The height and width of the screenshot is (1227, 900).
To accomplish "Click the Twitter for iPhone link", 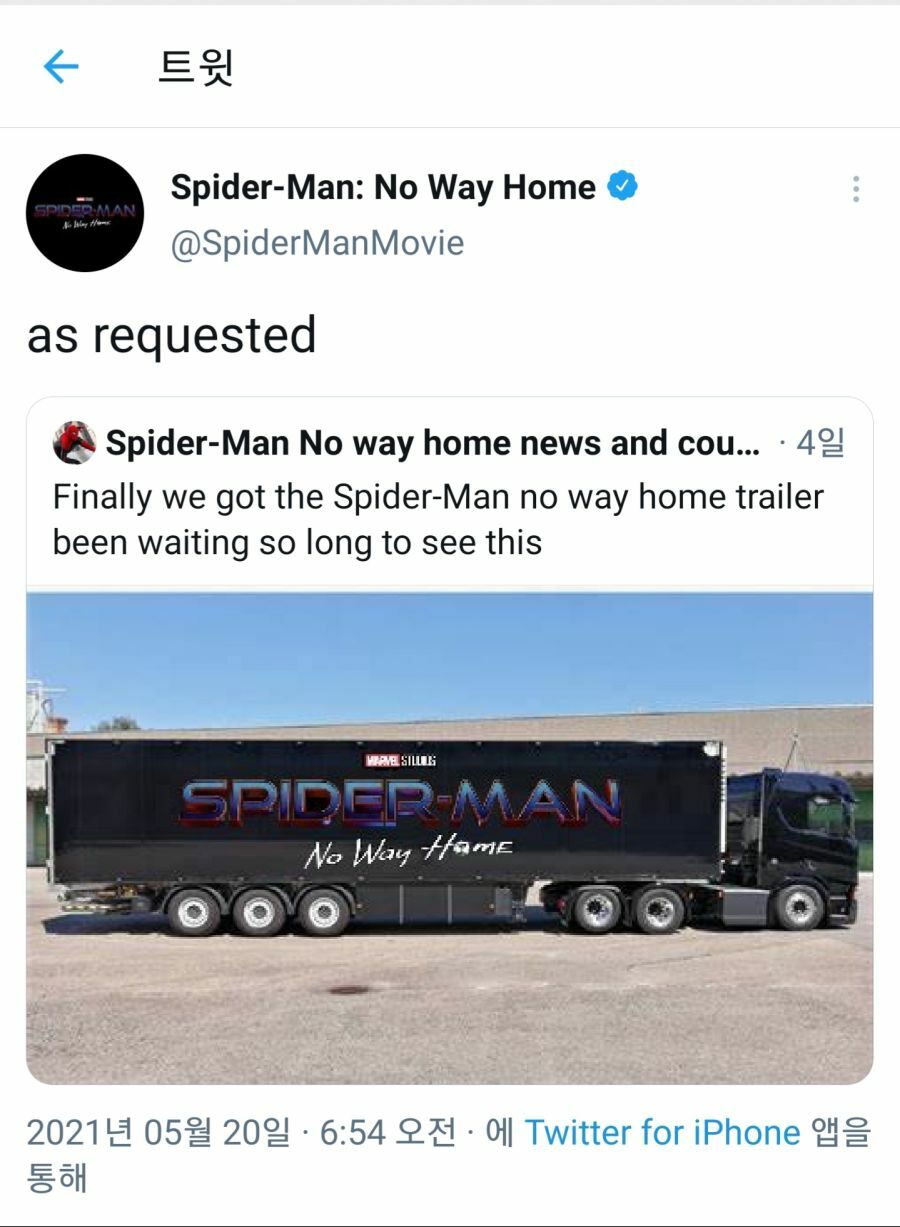I will coord(662,1132).
